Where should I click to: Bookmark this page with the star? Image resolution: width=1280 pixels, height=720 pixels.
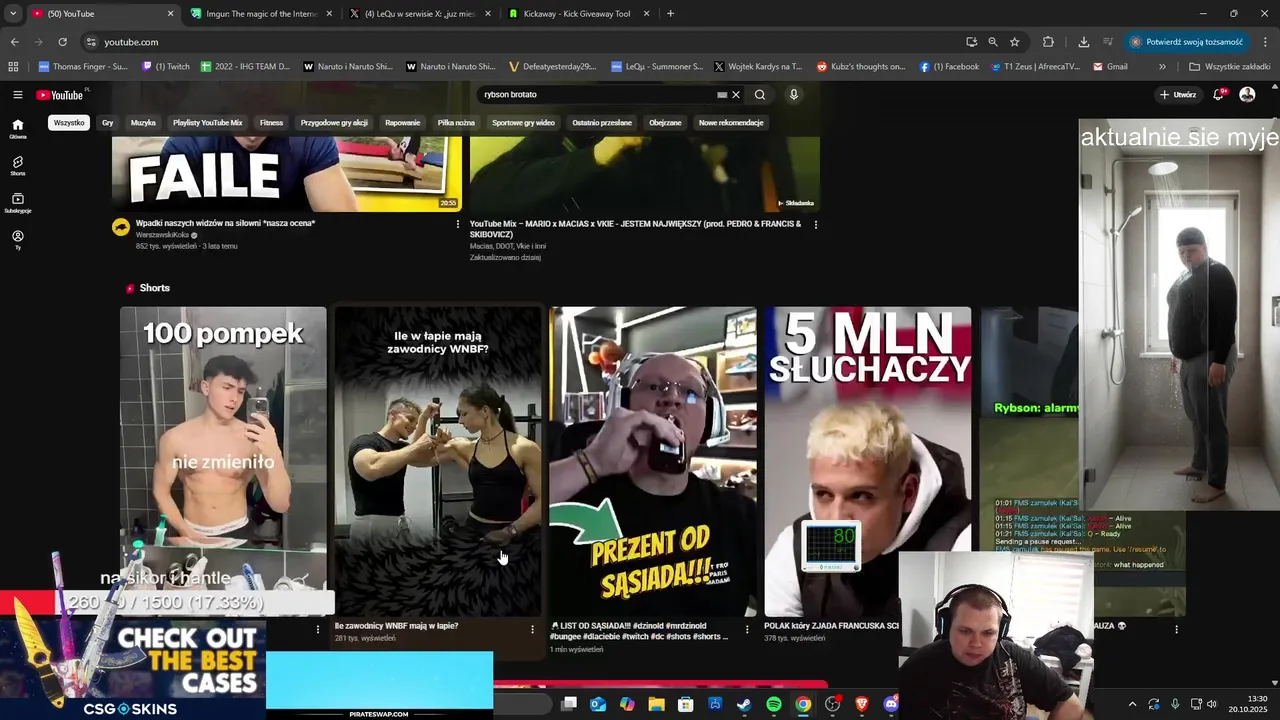click(1014, 42)
